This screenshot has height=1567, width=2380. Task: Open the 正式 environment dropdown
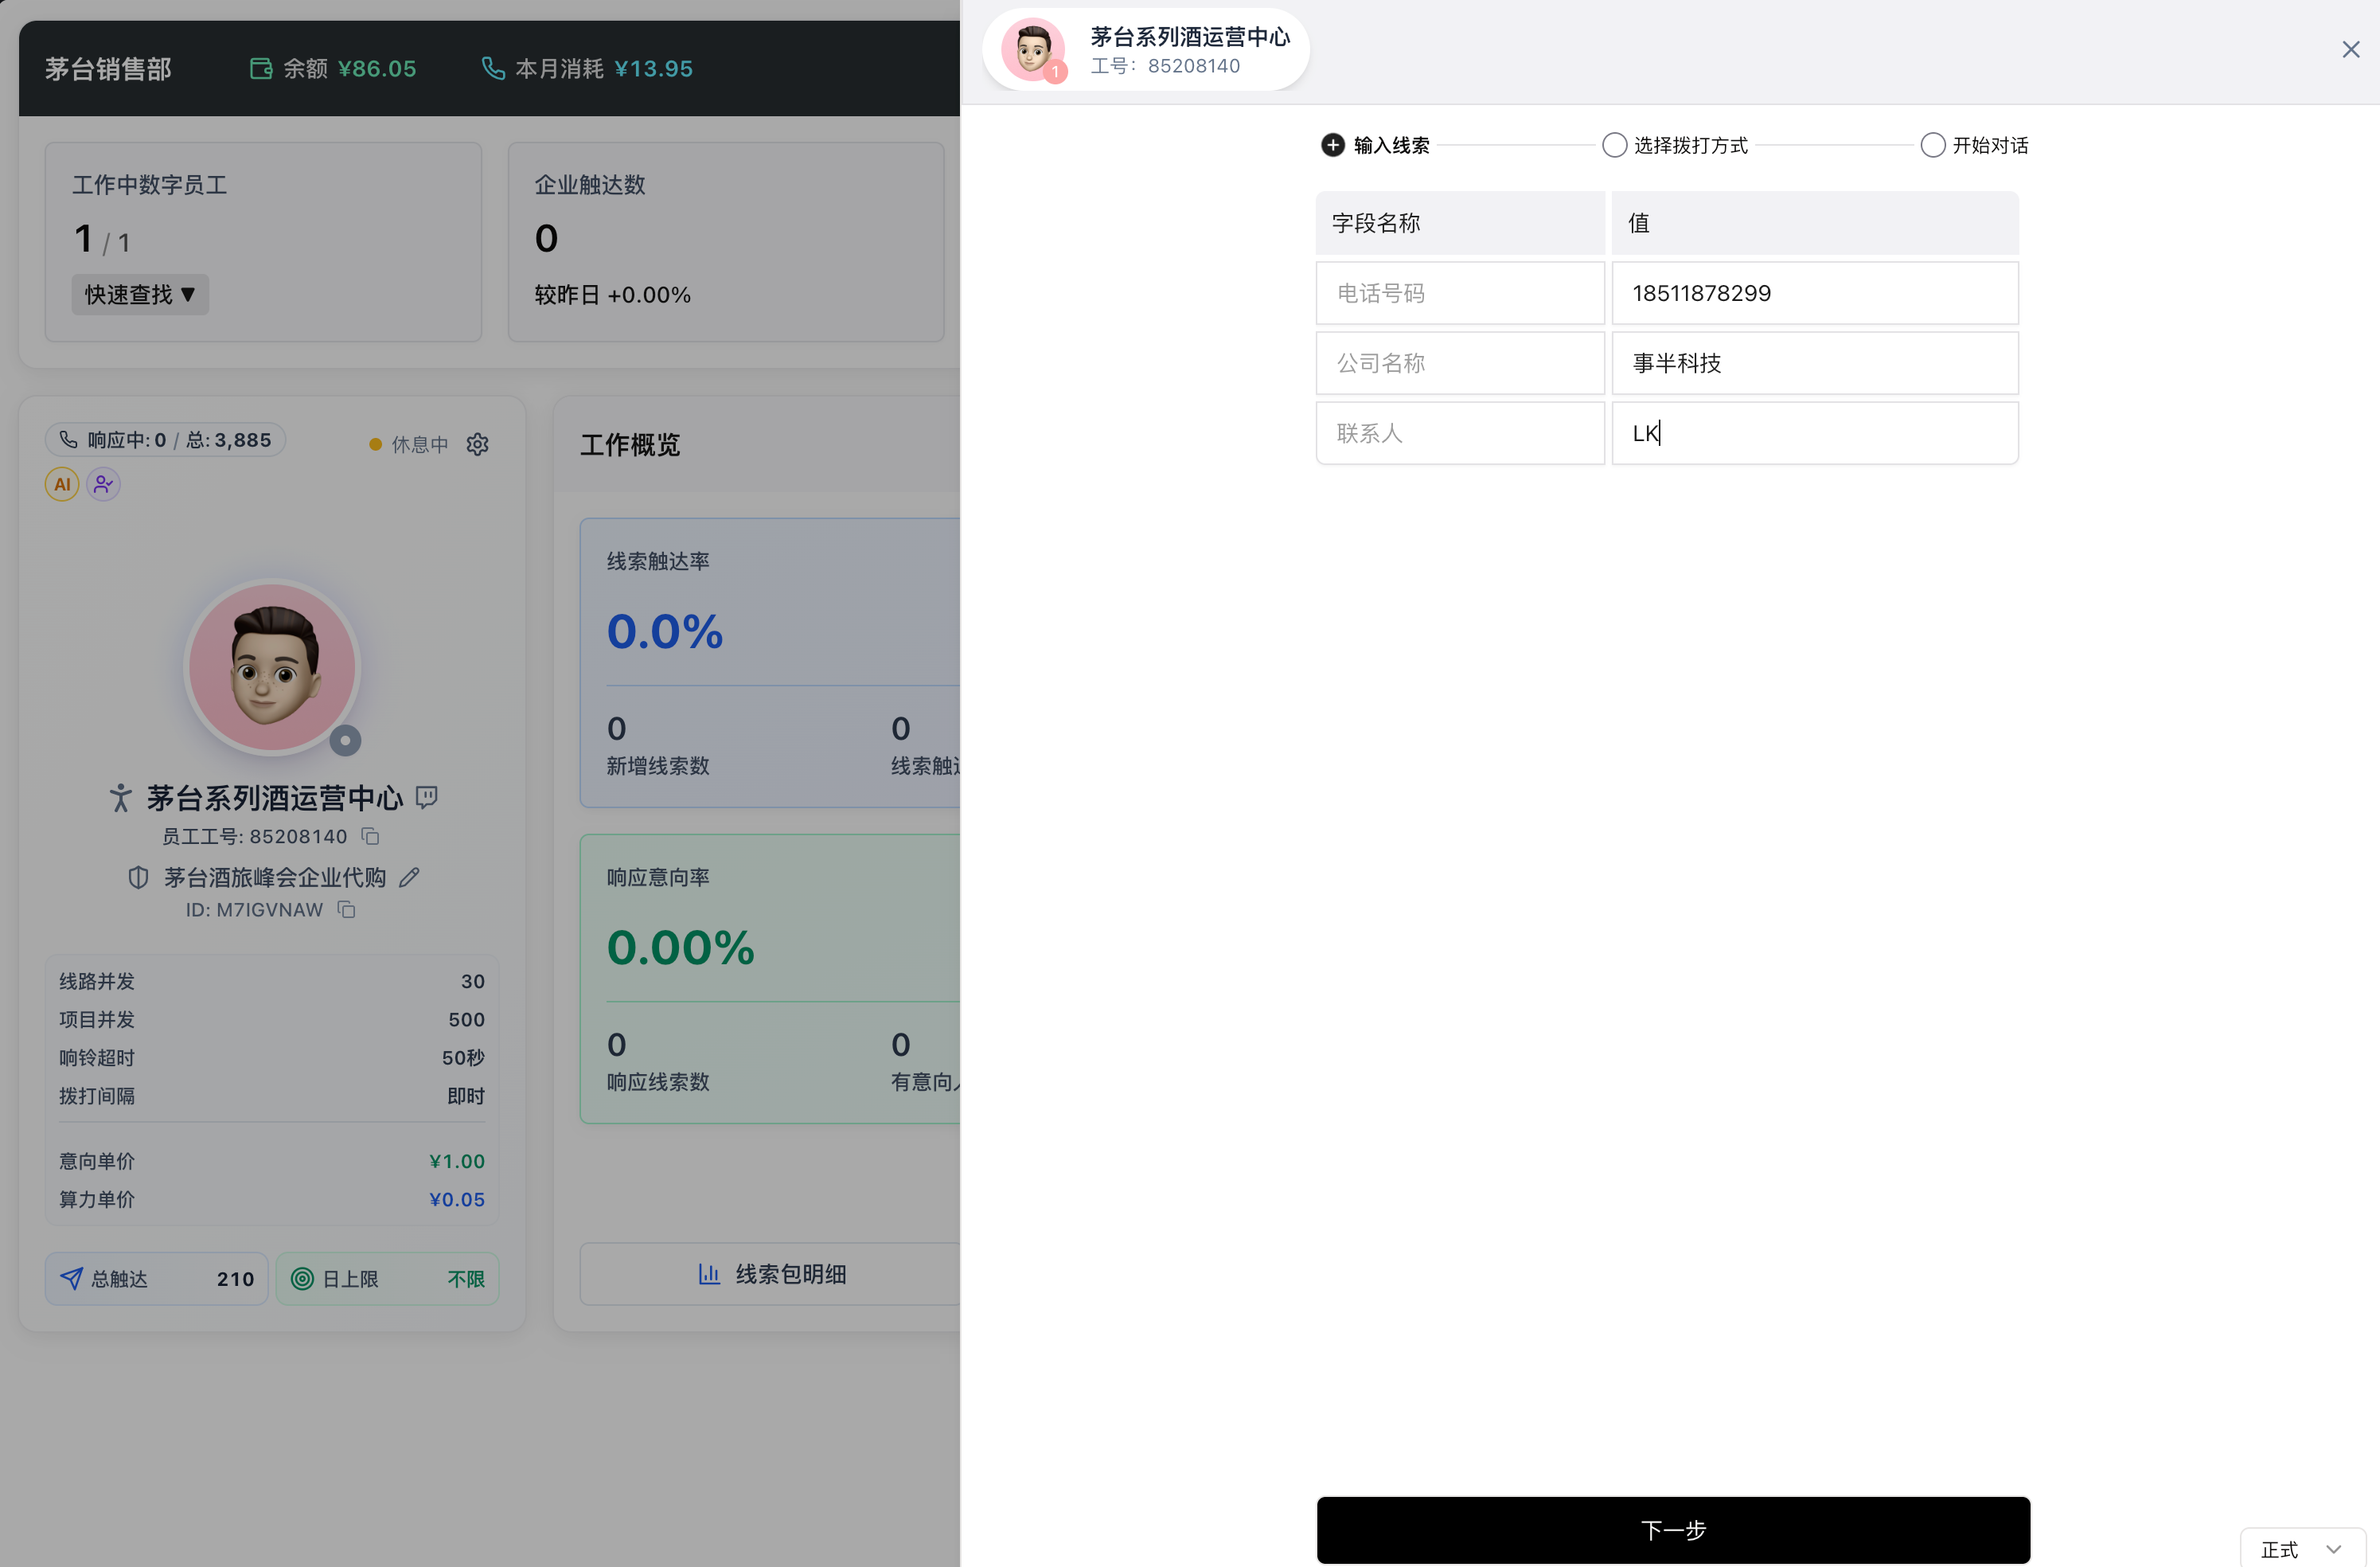pos(2302,1549)
